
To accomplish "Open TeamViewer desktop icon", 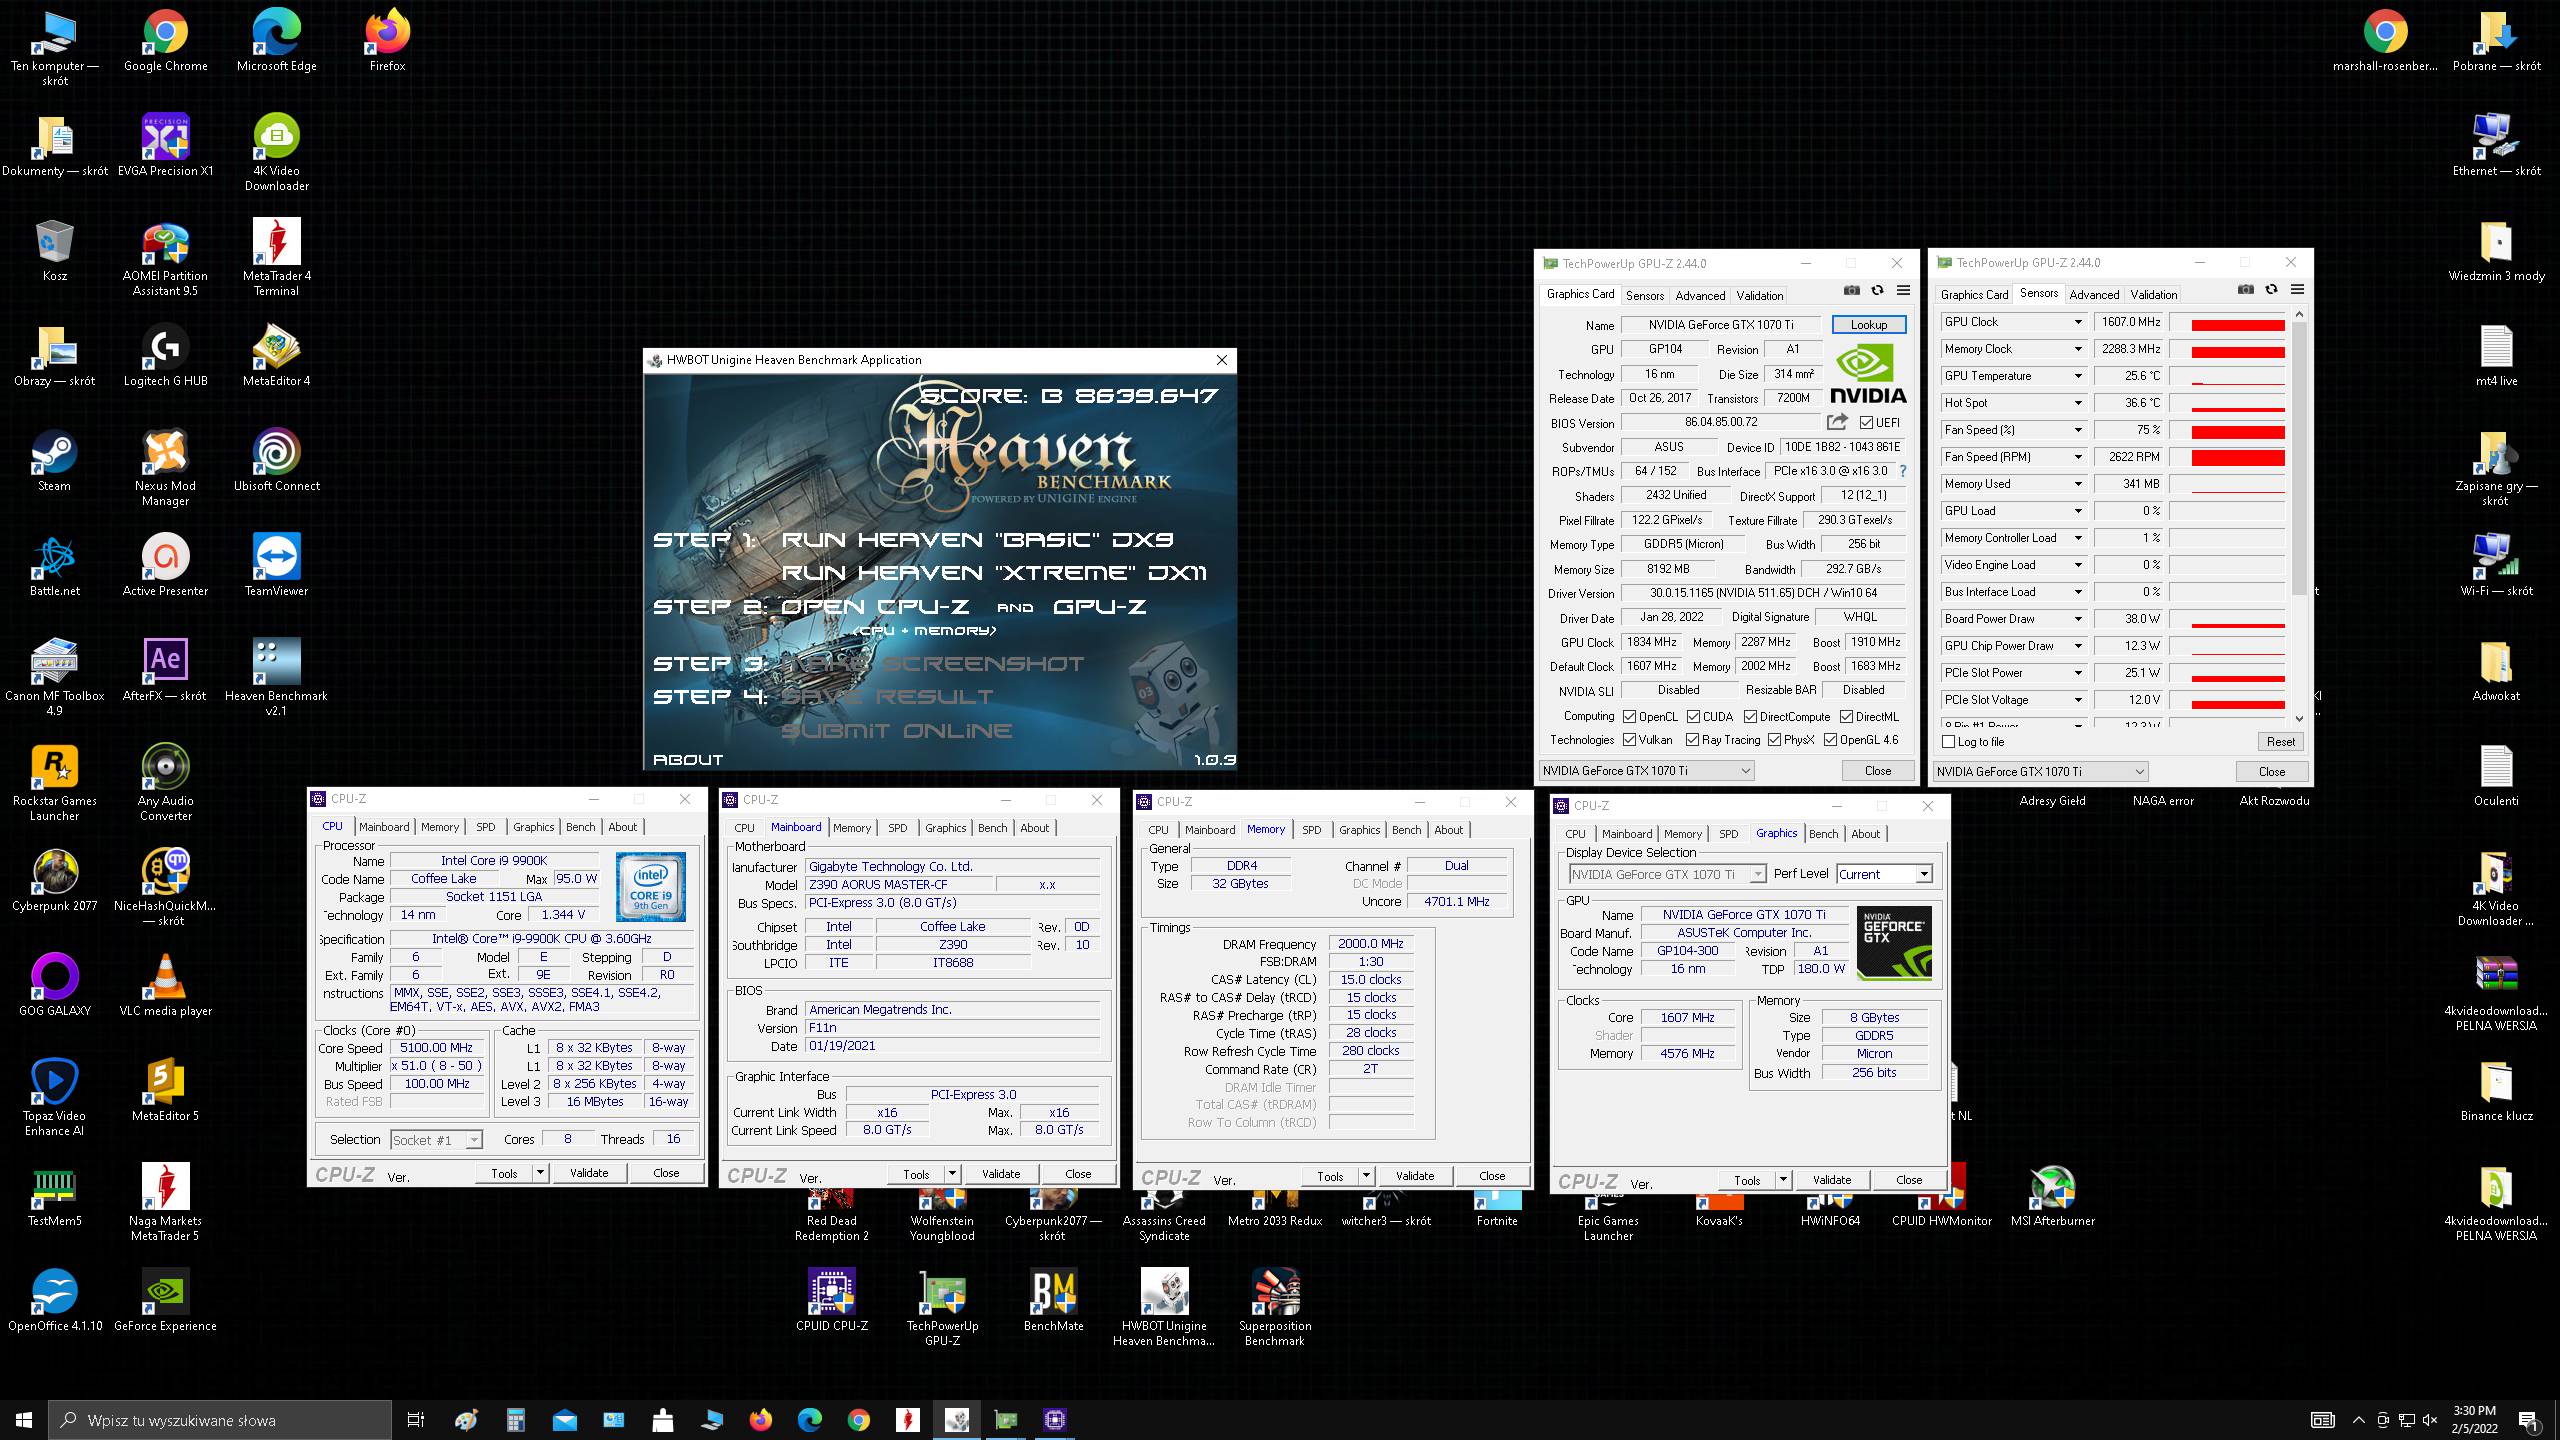I will tap(276, 566).
